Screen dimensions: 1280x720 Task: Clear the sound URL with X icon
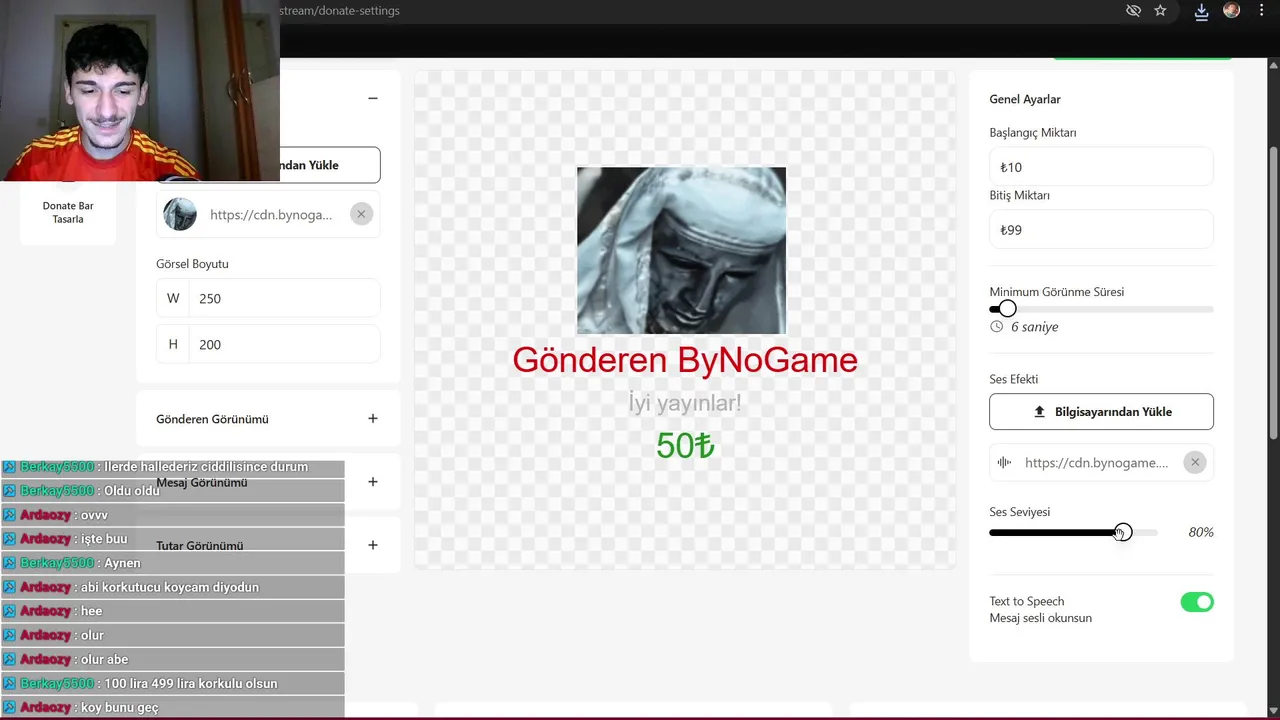(1194, 462)
